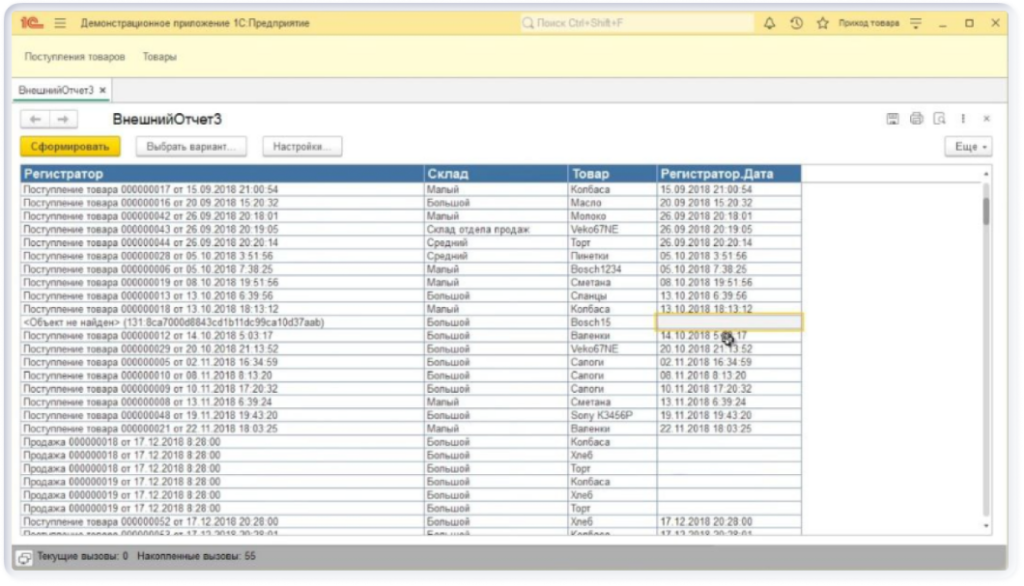
Task: Print the report using printer icon
Action: pyautogui.click(x=916, y=119)
